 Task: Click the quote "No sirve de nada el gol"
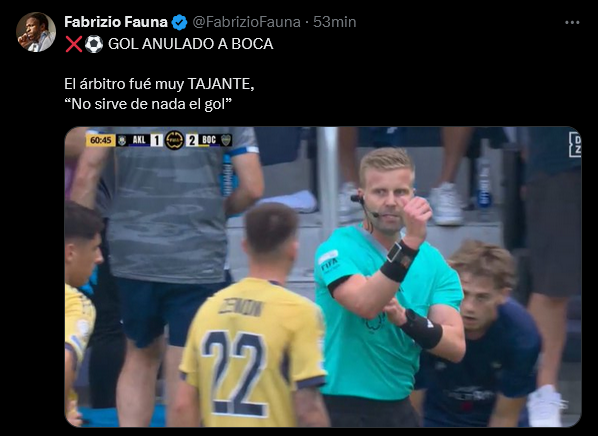(x=148, y=104)
